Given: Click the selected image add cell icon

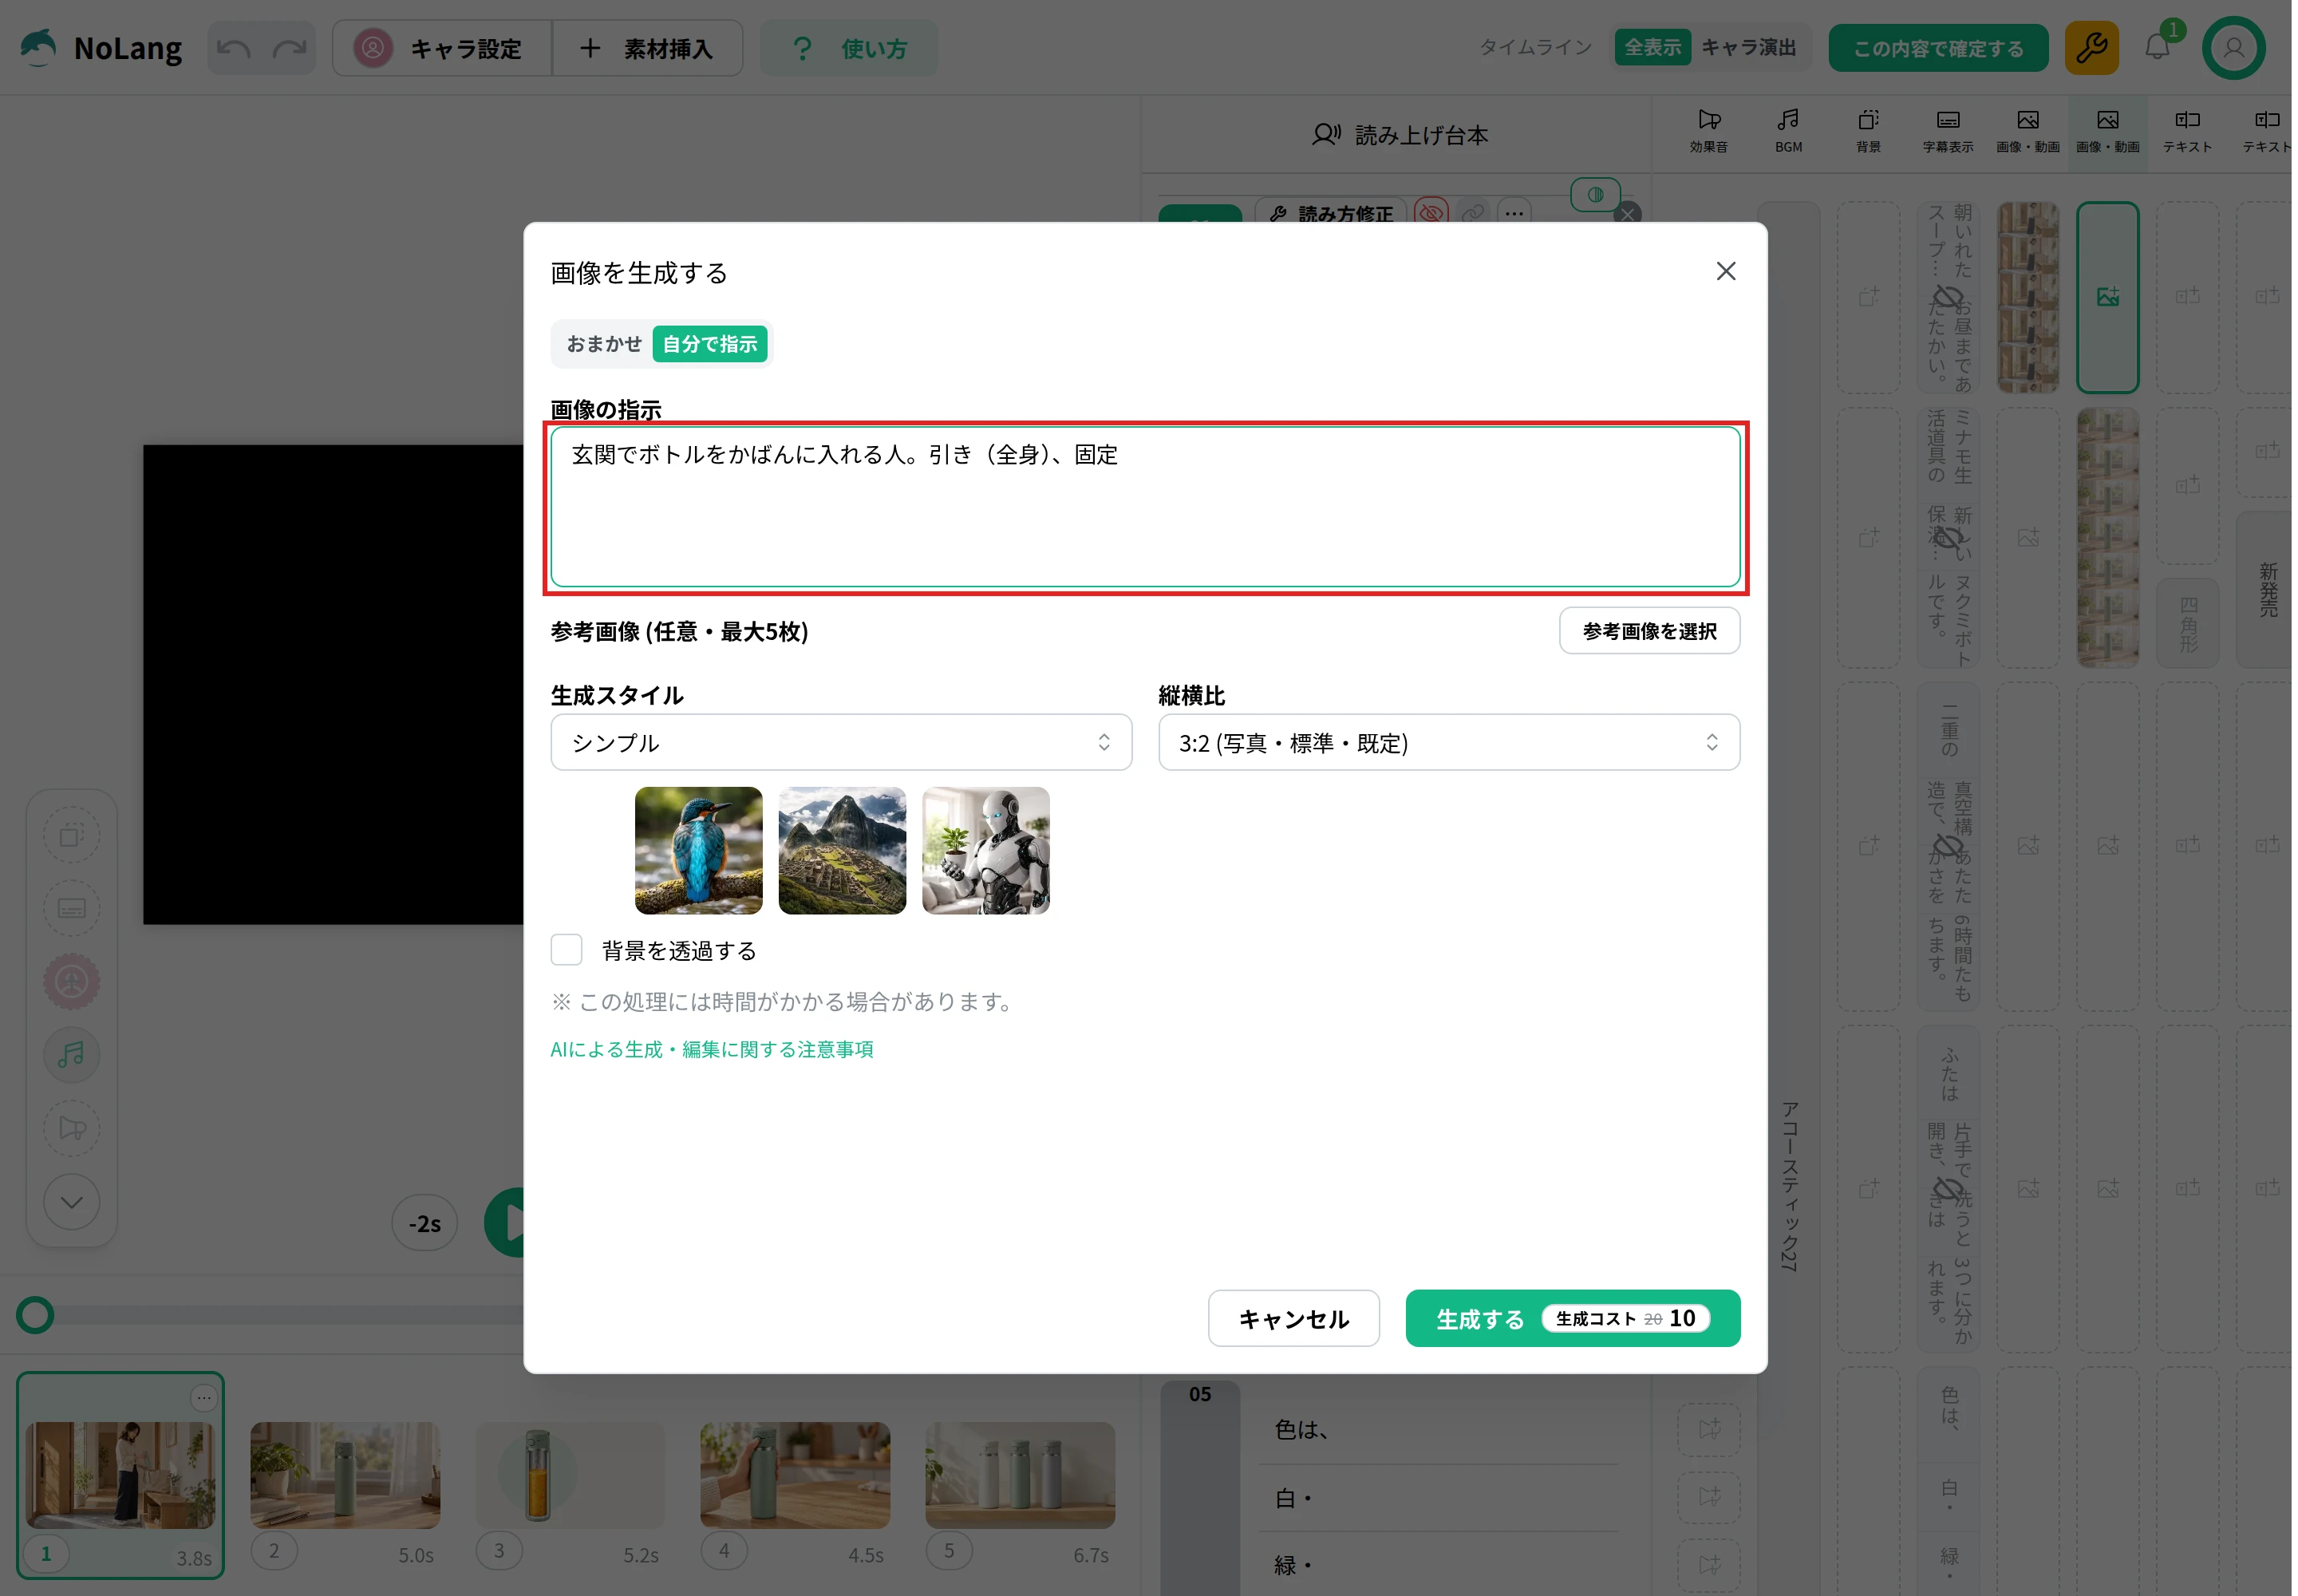Looking at the screenshot, I should (2107, 297).
